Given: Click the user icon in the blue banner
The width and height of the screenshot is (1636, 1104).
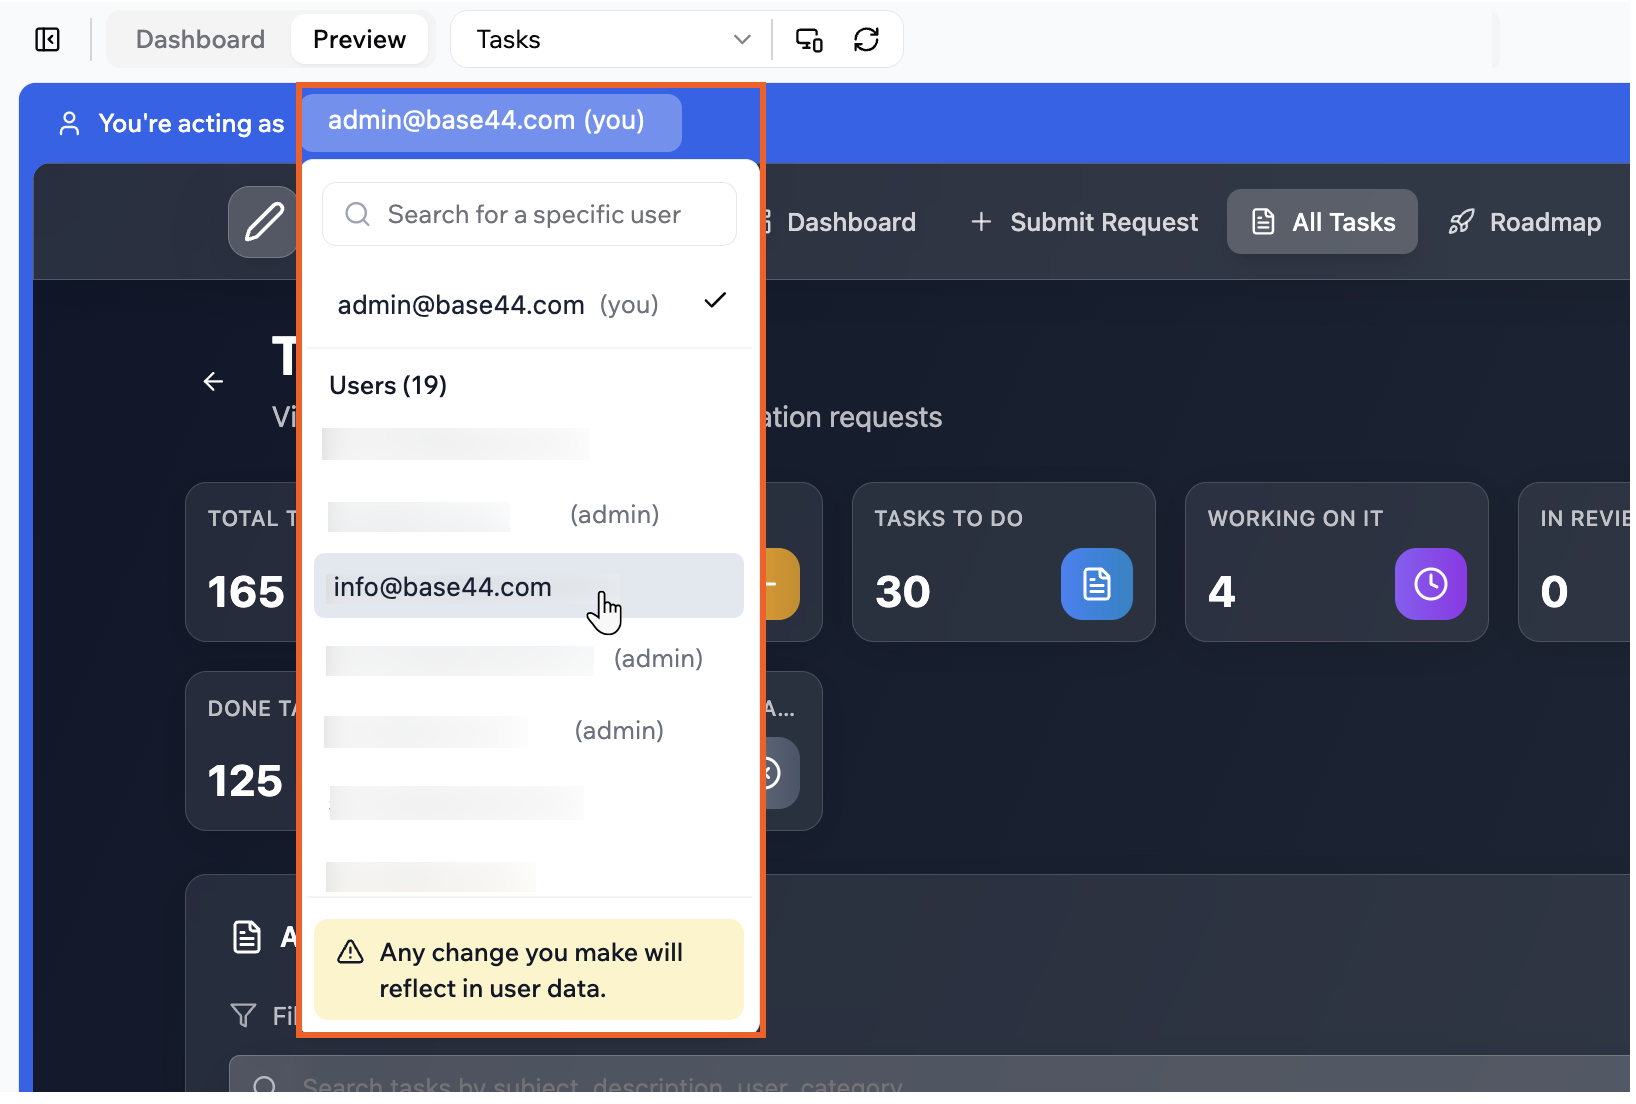Looking at the screenshot, I should tap(69, 123).
